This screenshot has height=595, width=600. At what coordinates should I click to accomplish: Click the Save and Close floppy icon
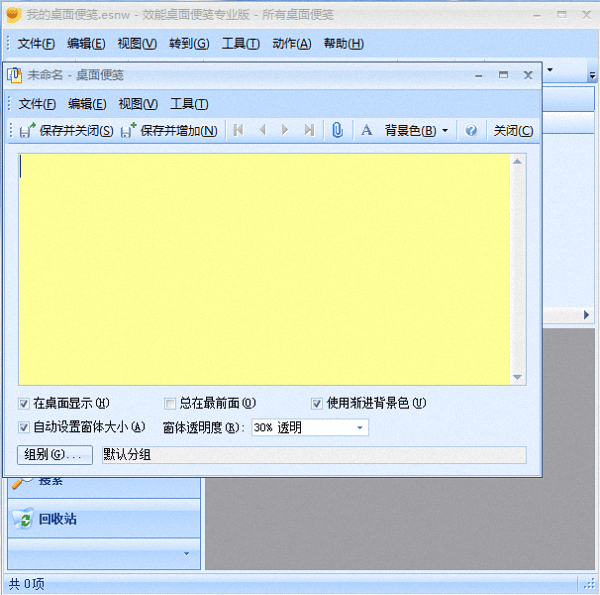pyautogui.click(x=27, y=130)
